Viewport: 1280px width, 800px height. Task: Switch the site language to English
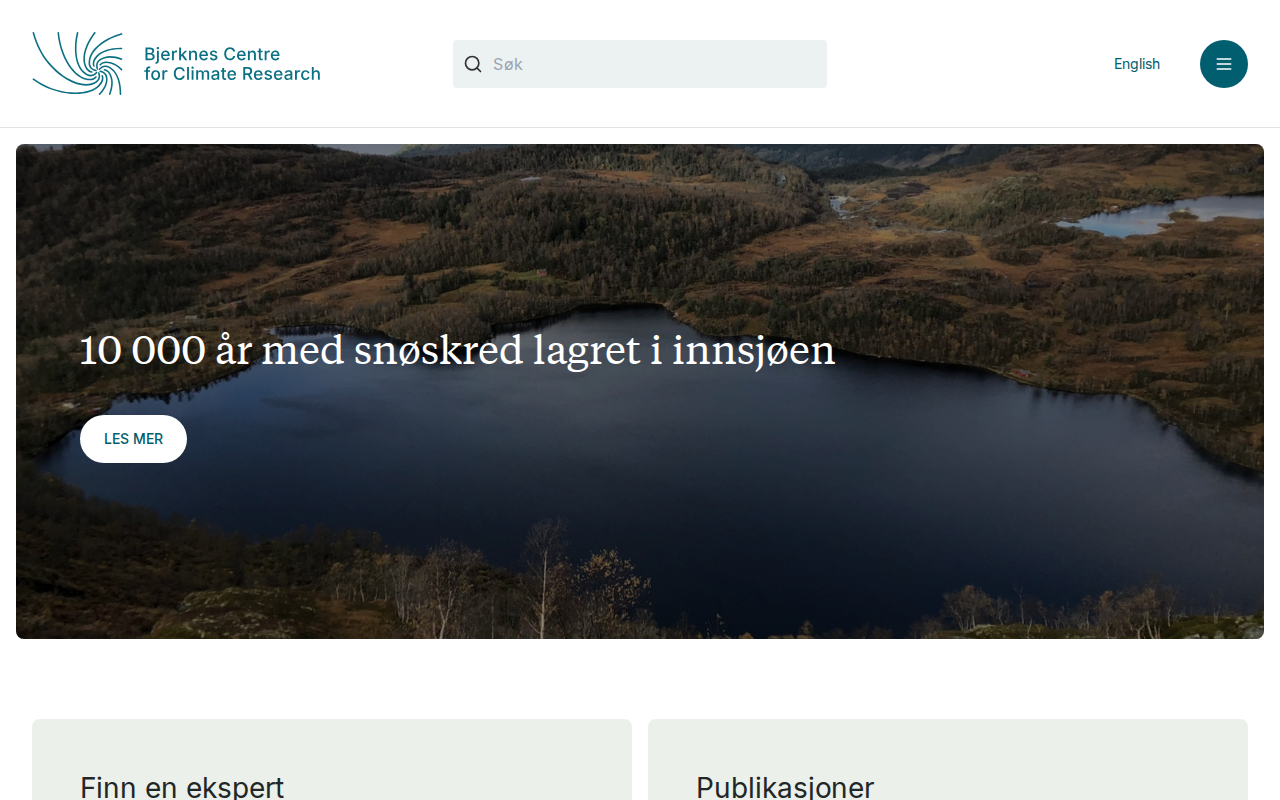tap(1137, 64)
